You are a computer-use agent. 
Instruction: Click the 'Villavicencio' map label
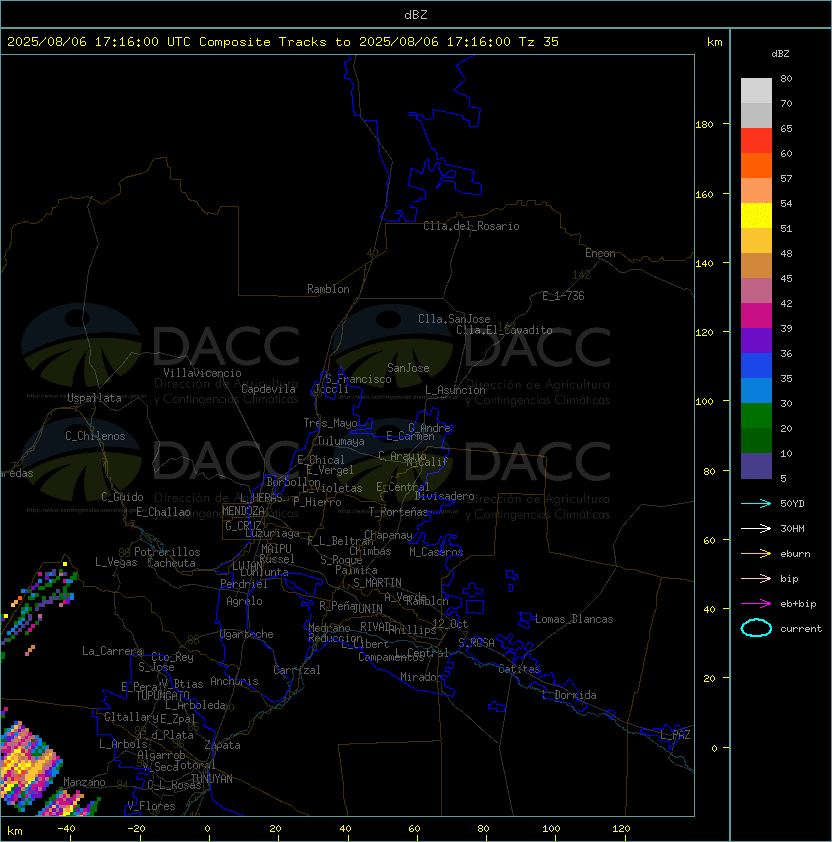click(x=202, y=373)
